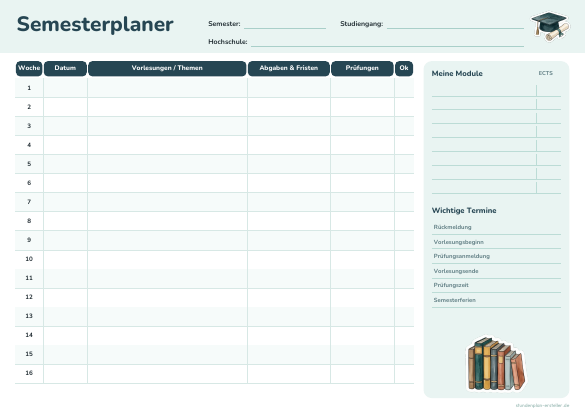Click the Datum cell for week 9
Viewport: 585px width, 414px height.
click(66, 240)
